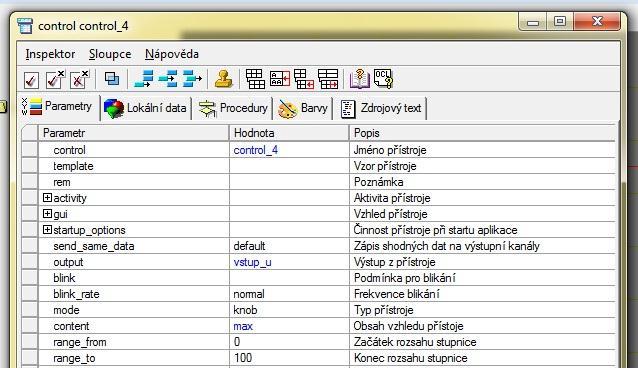Open the Nápověda menu
This screenshot has height=368, width=638.
172,54
